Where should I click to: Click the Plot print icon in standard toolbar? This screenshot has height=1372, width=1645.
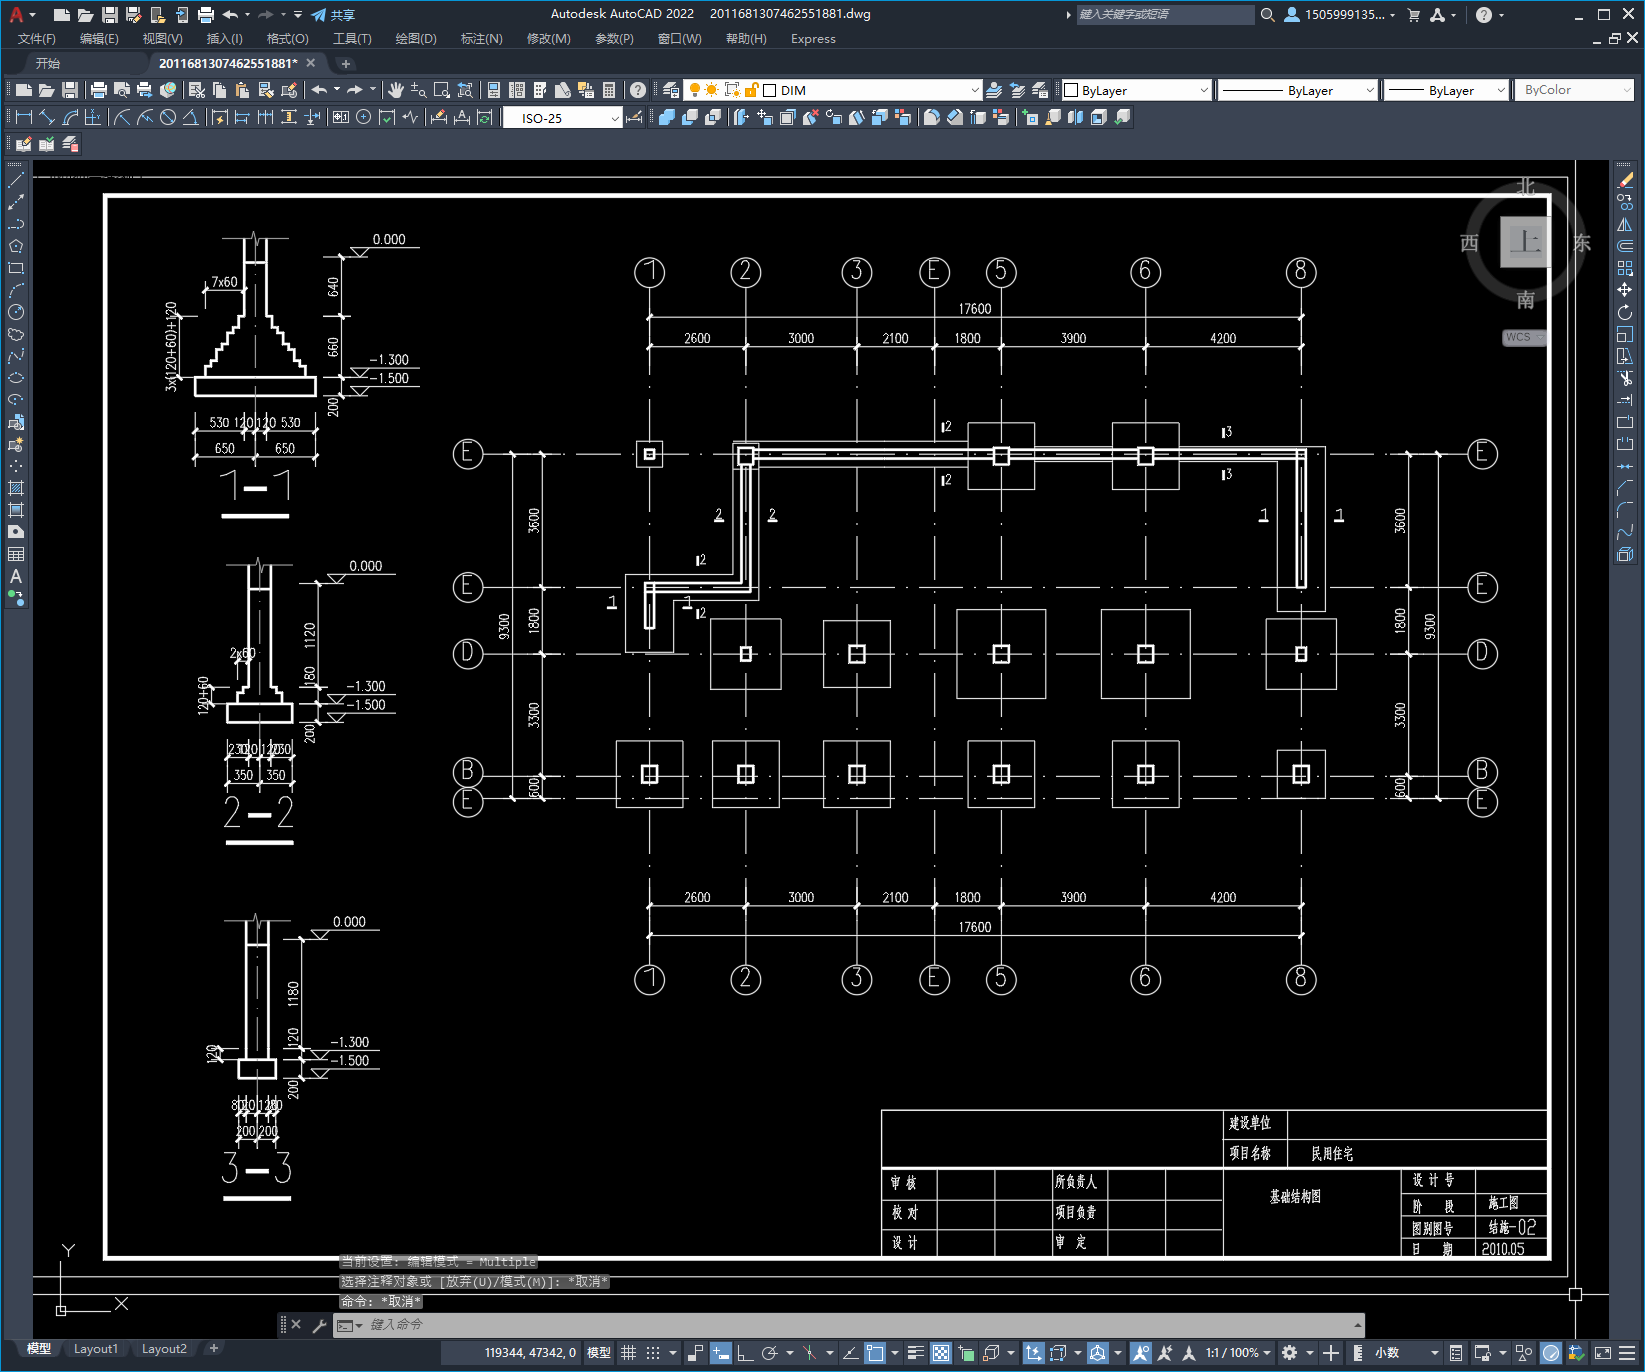[x=99, y=90]
